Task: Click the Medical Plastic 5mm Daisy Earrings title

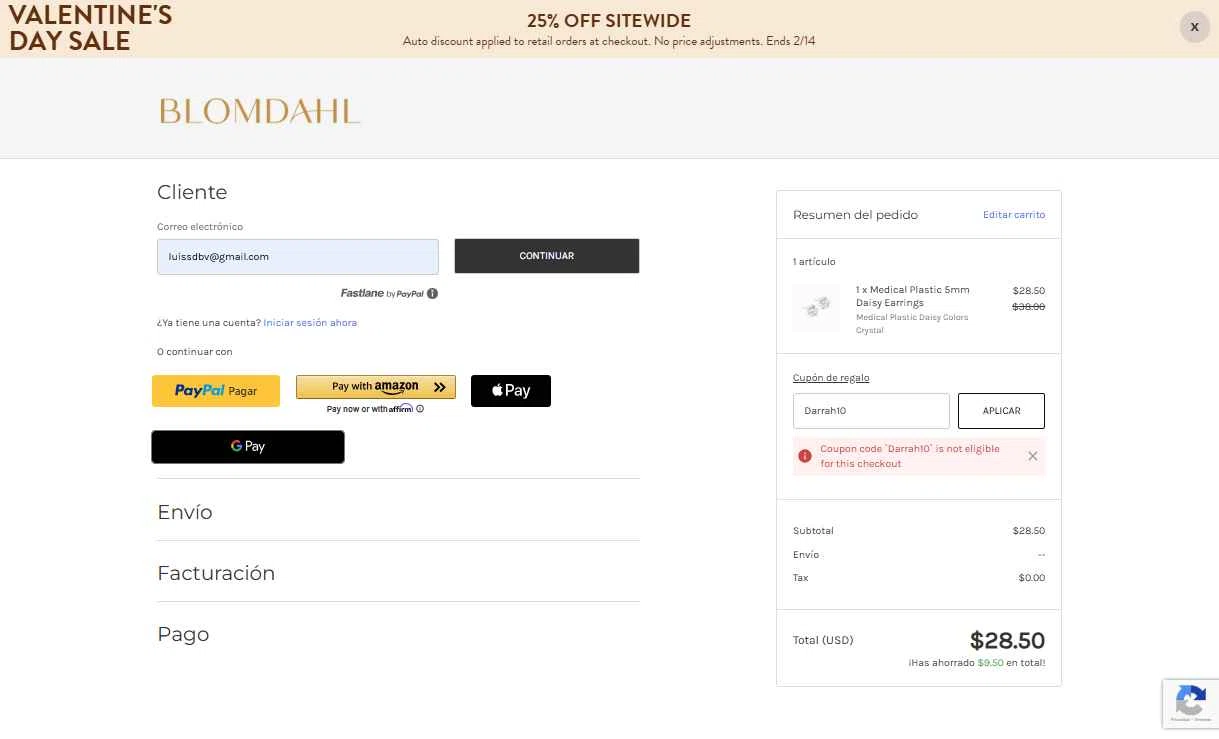Action: click(913, 296)
